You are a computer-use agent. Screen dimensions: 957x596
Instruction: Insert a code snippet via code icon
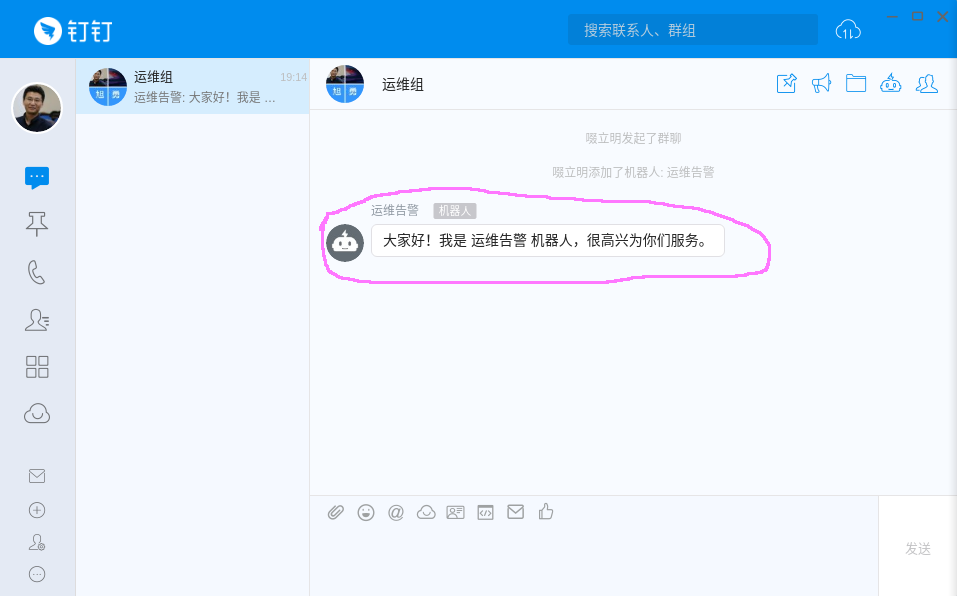coord(485,512)
